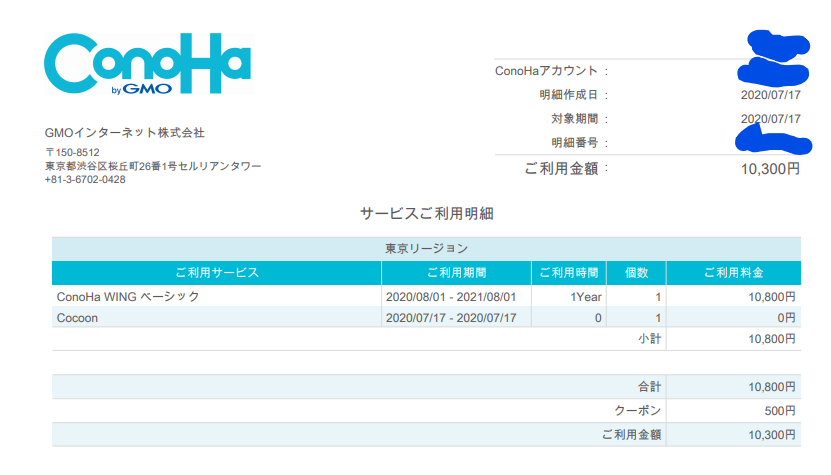This screenshot has height=475, width=831.
Task: Click the クーポン label
Action: coord(638,410)
